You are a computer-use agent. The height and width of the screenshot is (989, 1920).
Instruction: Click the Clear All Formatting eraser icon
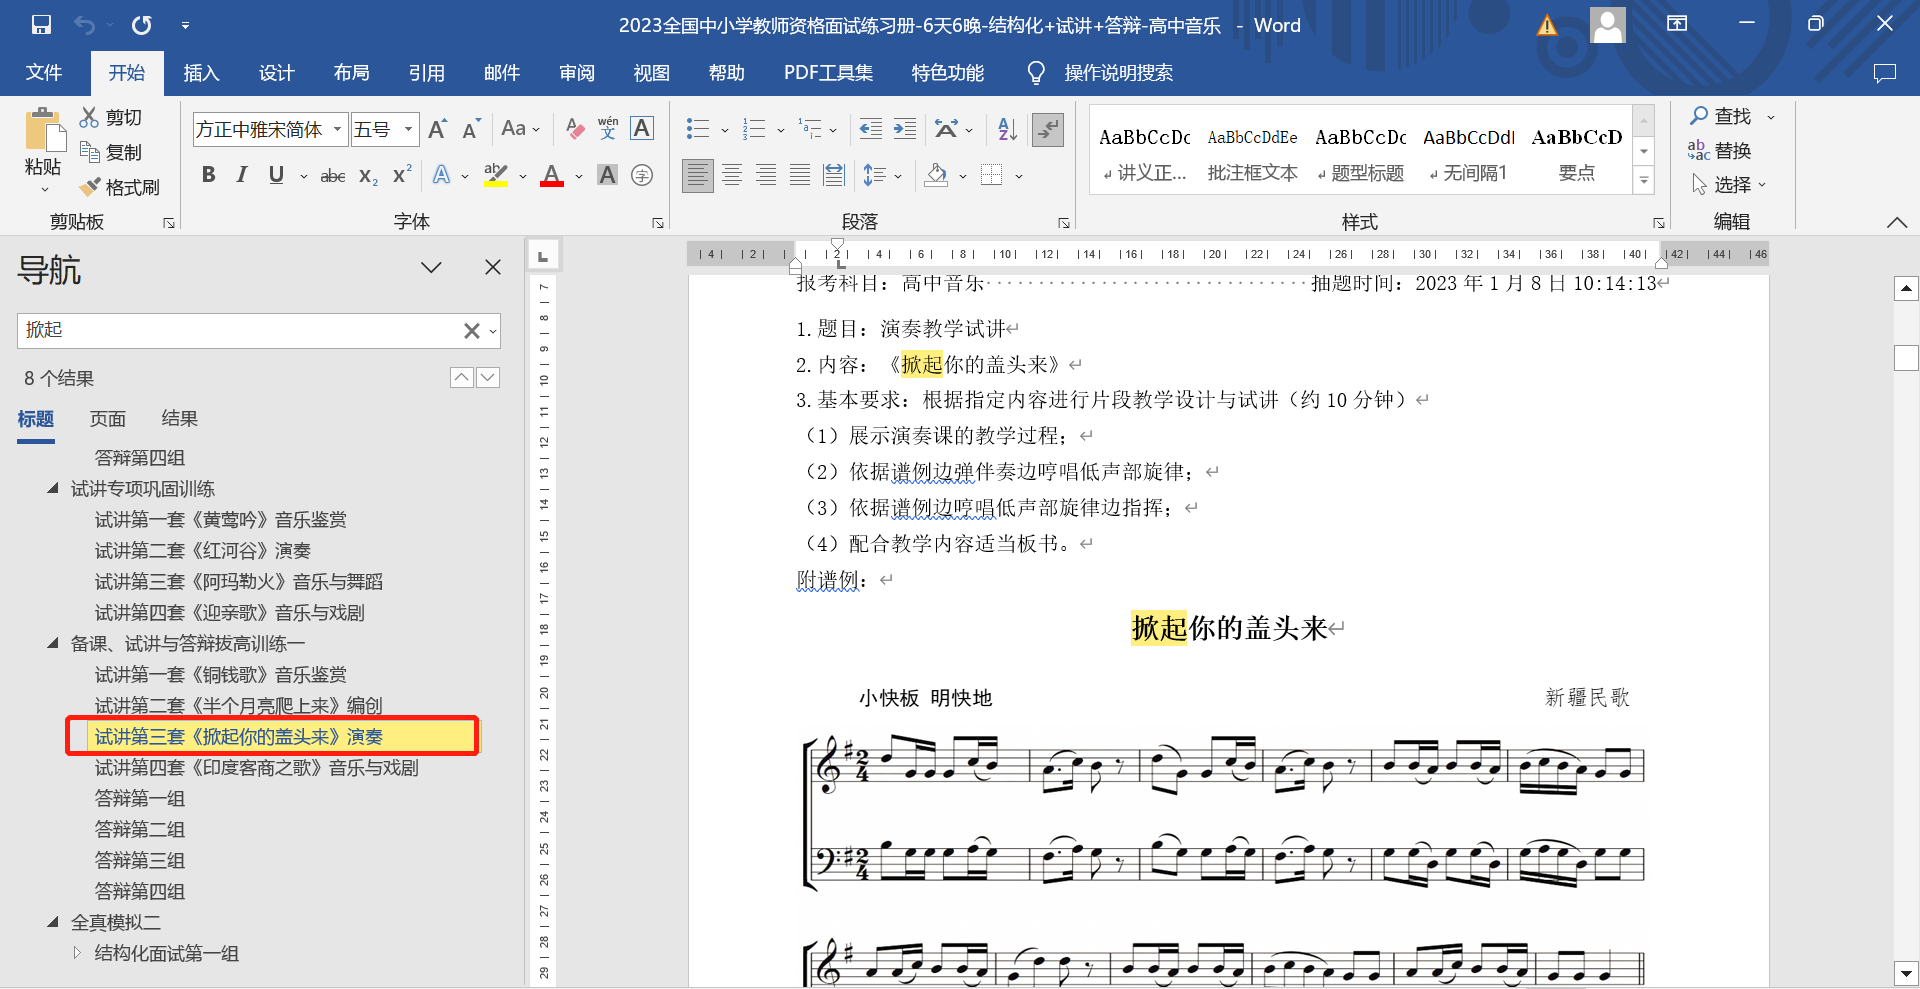pyautogui.click(x=574, y=129)
